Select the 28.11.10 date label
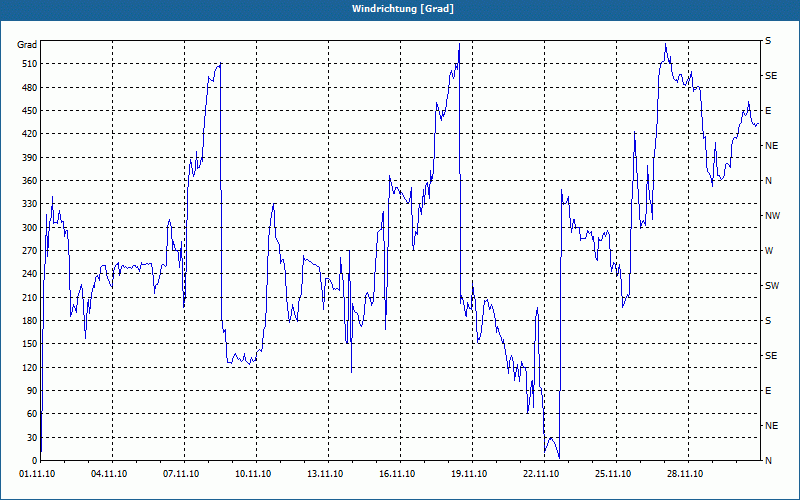Viewport: 800px width, 500px height. 685,474
